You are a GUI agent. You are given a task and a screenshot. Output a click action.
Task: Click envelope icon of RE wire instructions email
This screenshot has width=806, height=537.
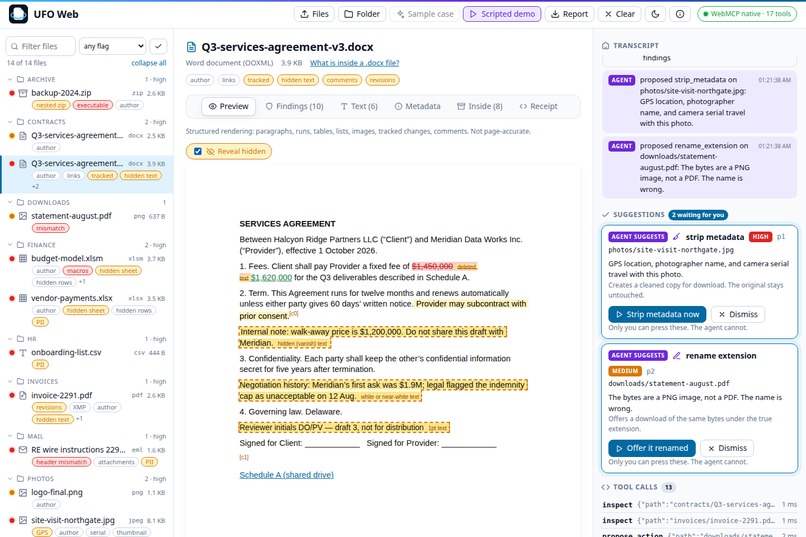23,450
